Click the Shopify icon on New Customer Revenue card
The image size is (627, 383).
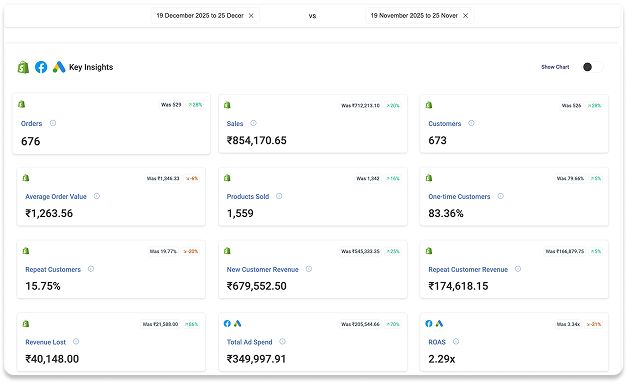coord(227,251)
